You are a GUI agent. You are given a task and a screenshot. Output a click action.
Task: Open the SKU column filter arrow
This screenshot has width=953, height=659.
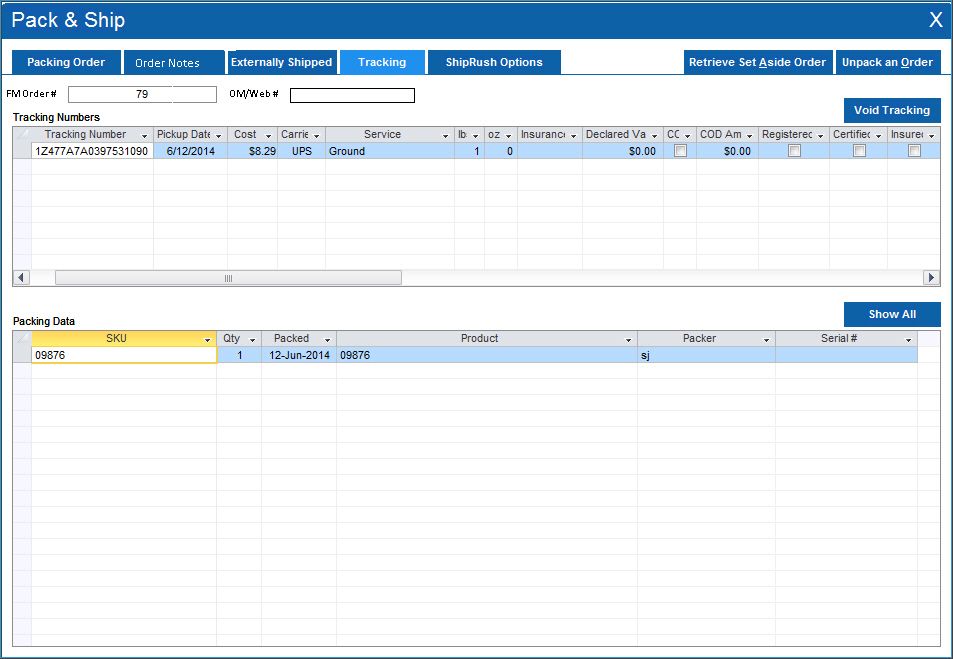(207, 340)
